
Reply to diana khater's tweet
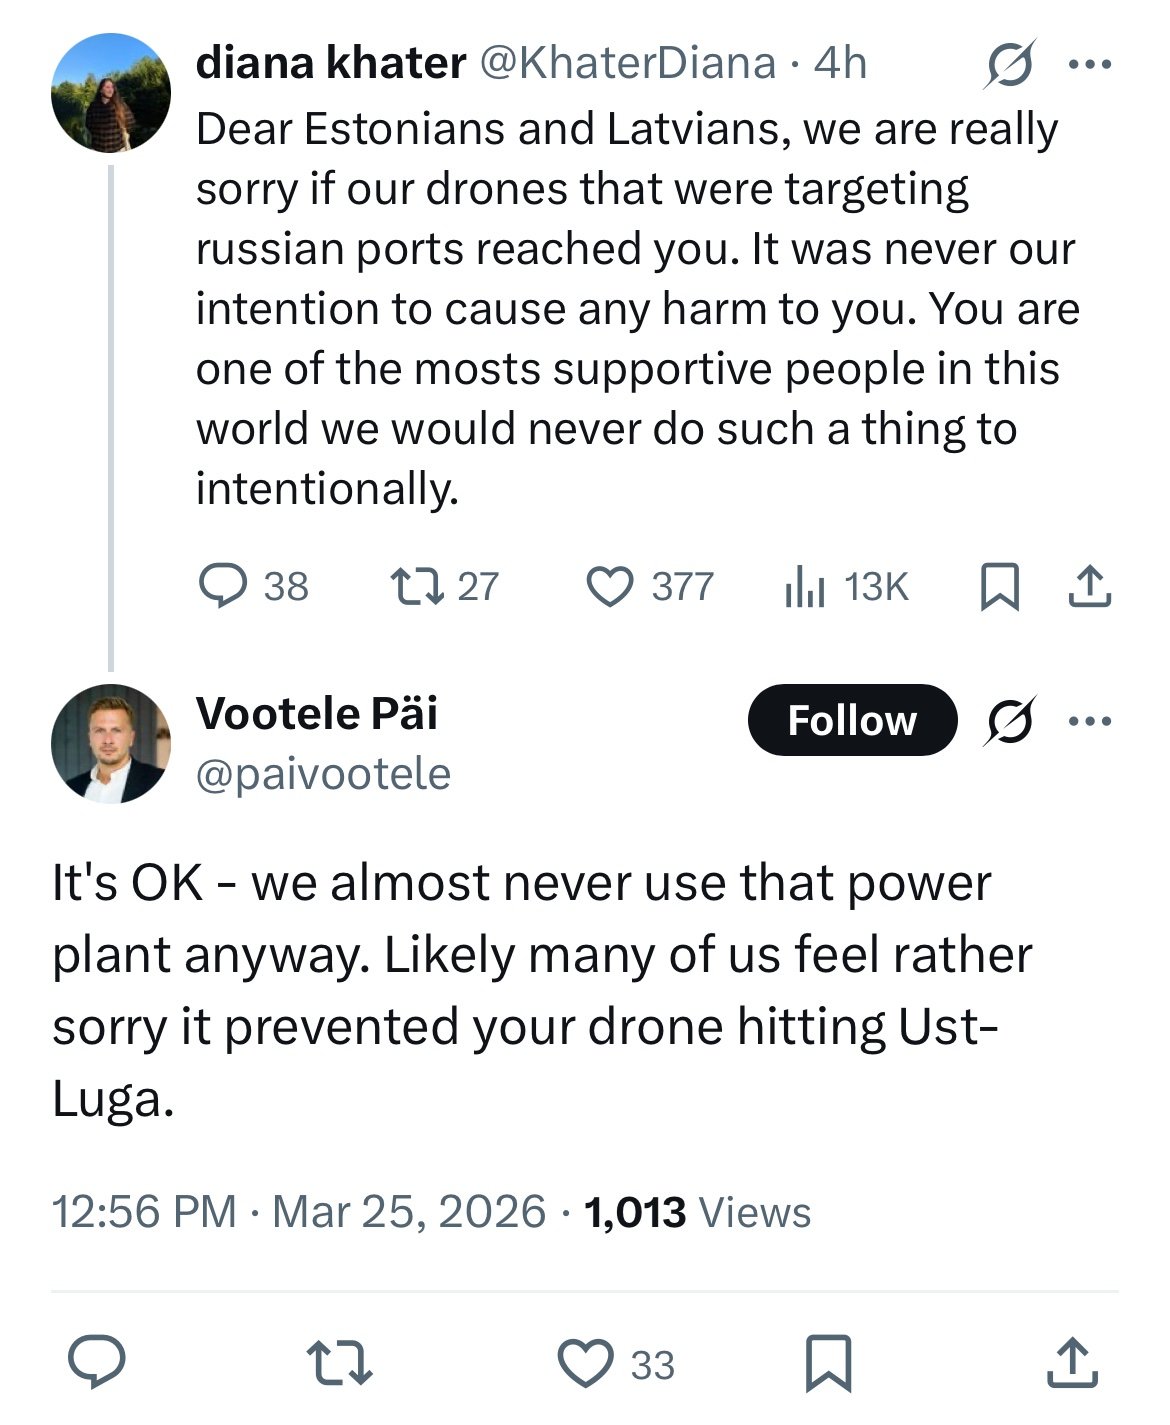point(223,586)
